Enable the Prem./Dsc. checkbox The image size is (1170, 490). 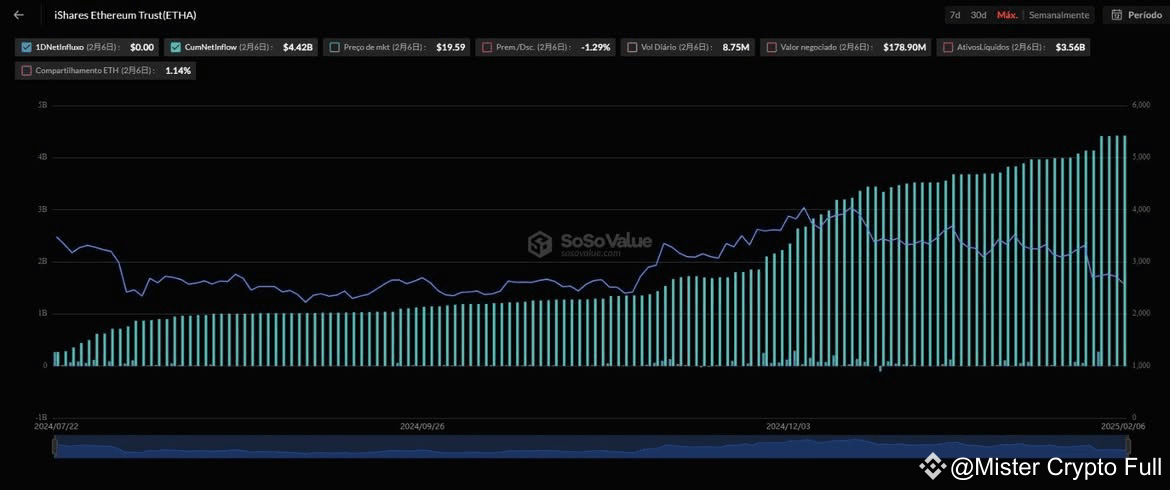pos(487,47)
